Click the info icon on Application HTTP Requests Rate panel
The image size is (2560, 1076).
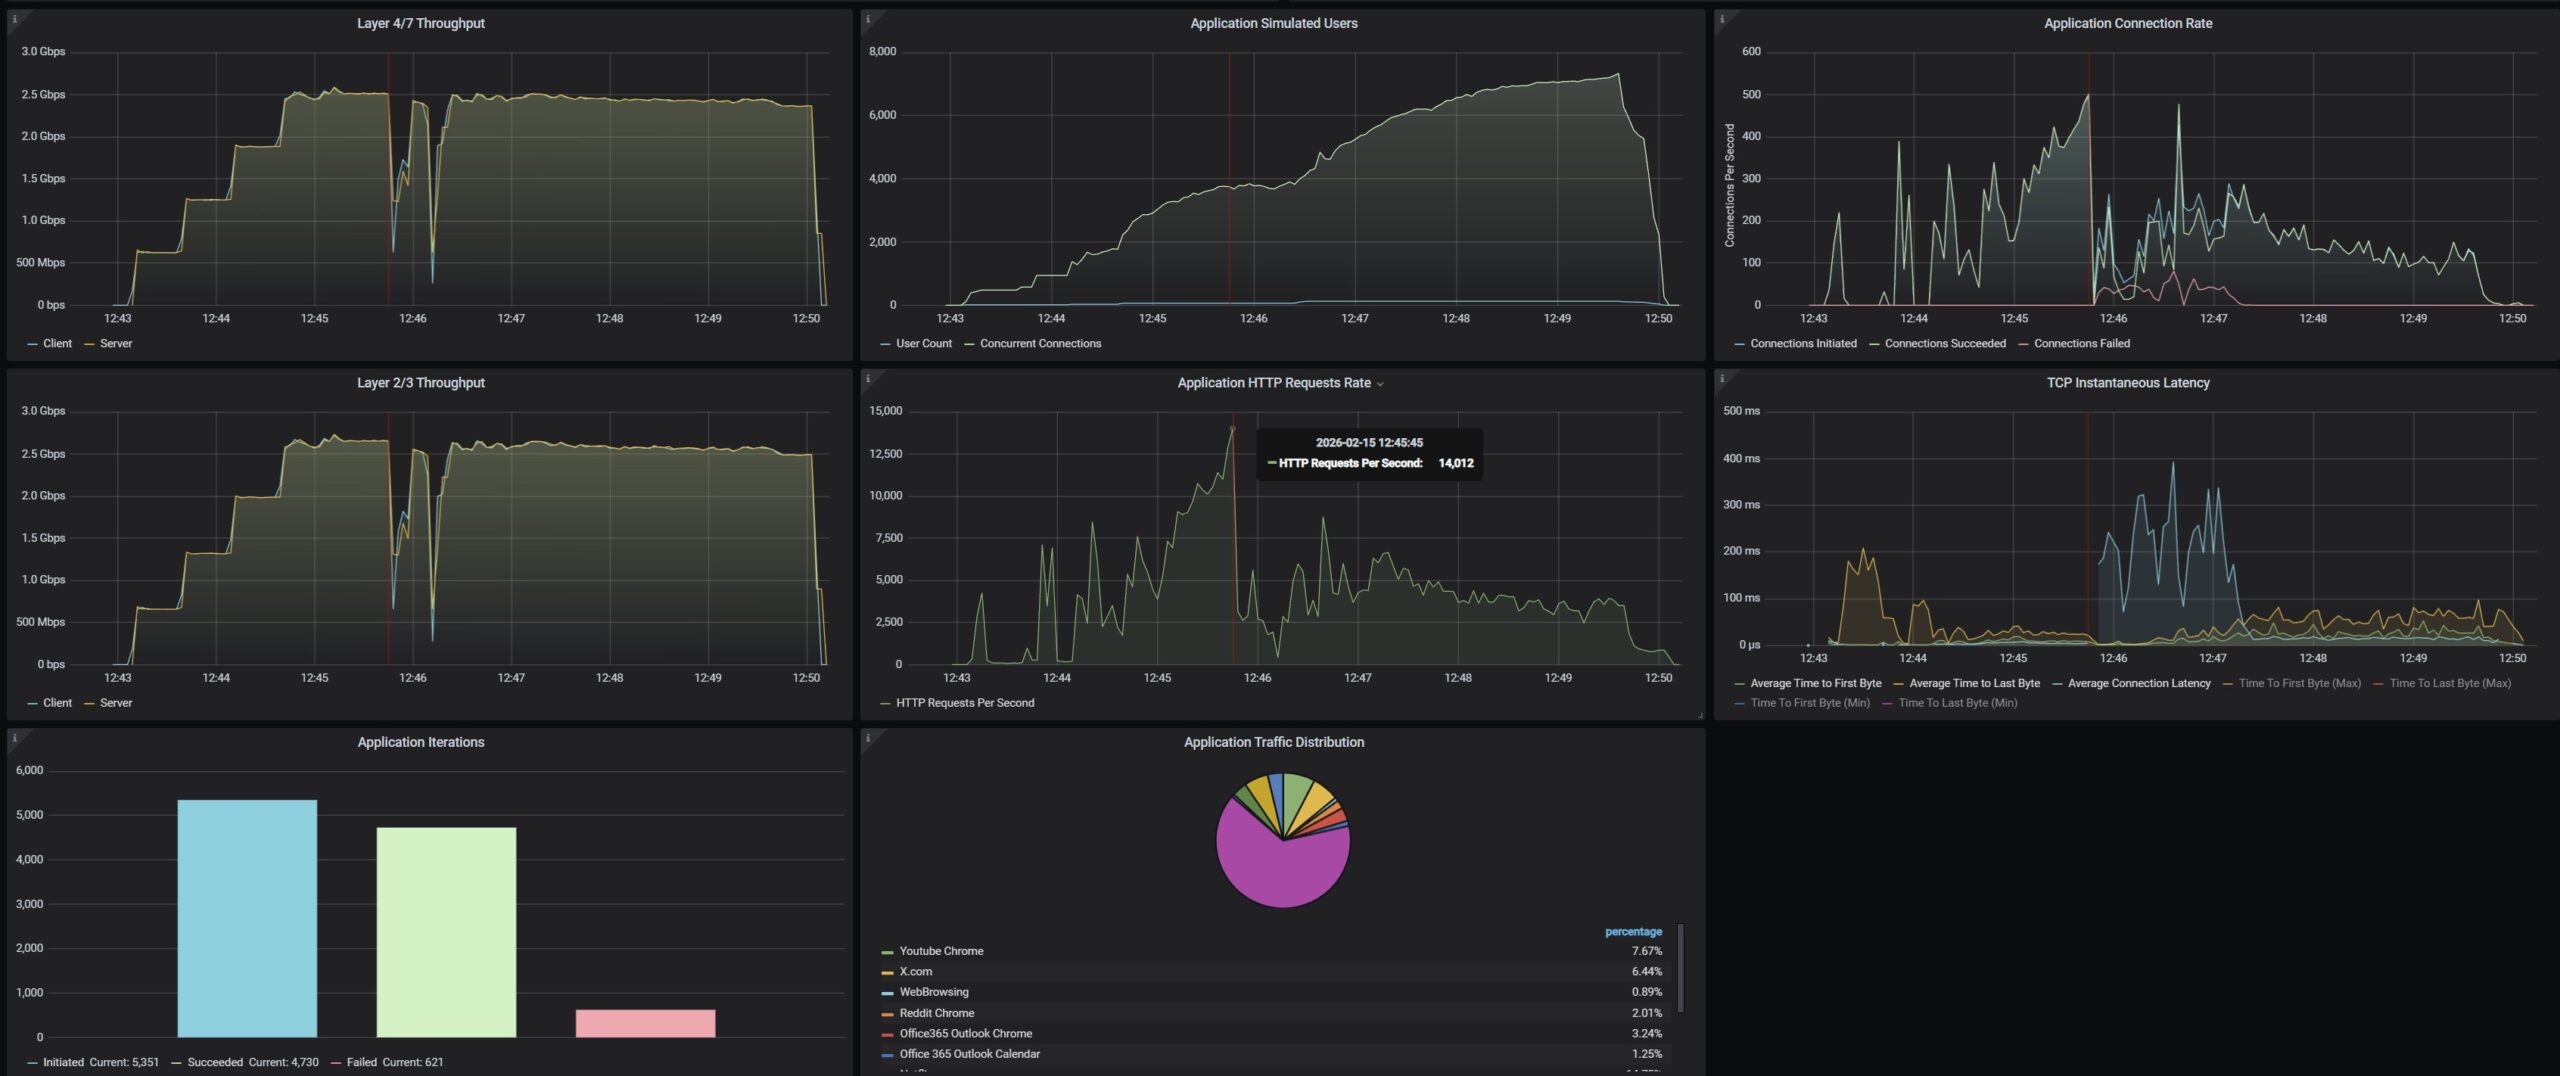[x=867, y=378]
